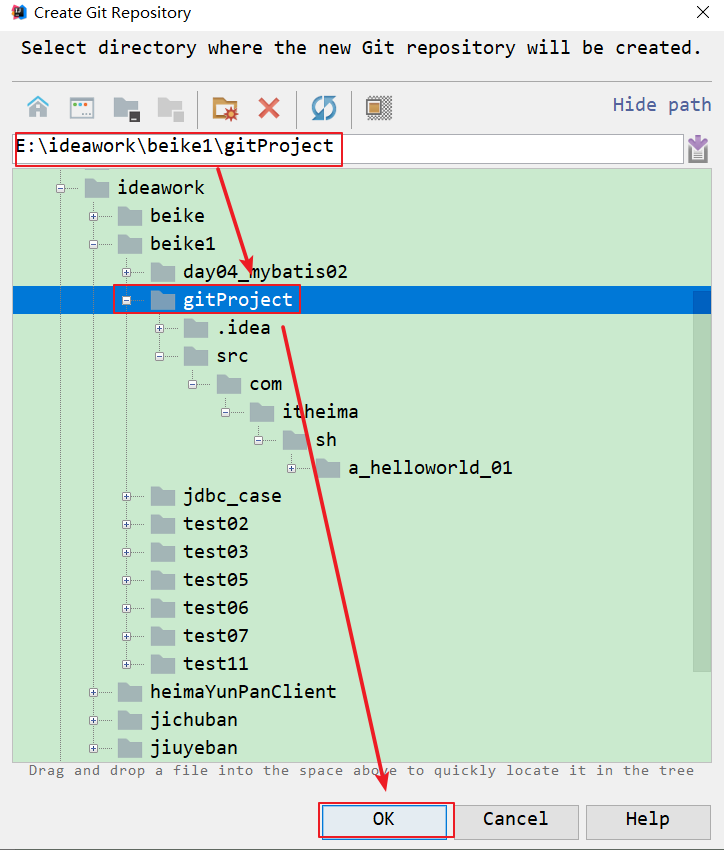The image size is (724, 850).
Task: Click the Home directory icon
Action: 38,107
